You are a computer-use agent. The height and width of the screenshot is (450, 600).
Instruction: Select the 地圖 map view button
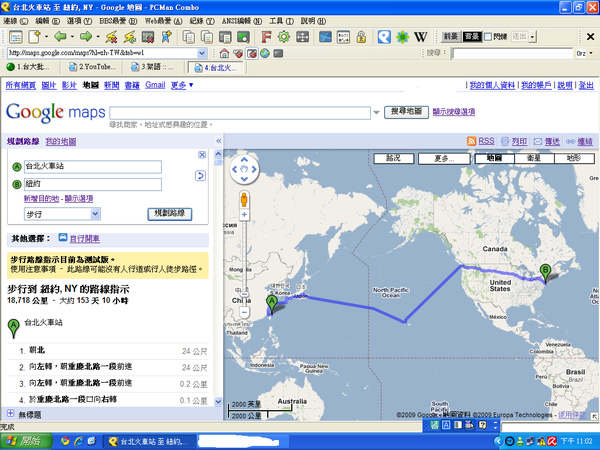(494, 158)
